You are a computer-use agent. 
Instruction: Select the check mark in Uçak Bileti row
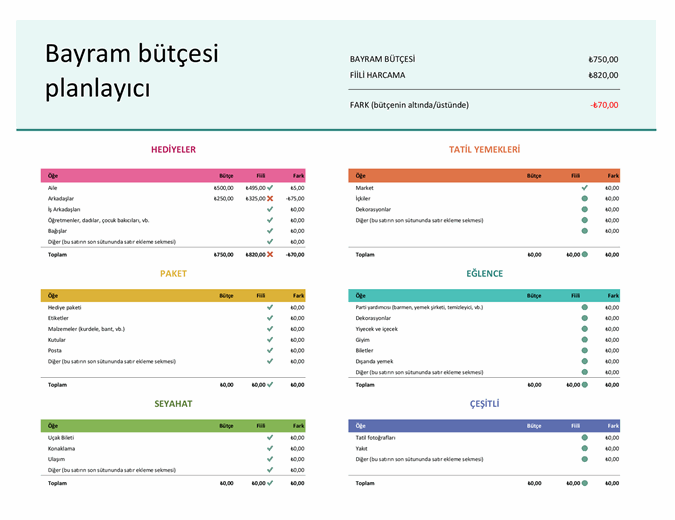270,437
